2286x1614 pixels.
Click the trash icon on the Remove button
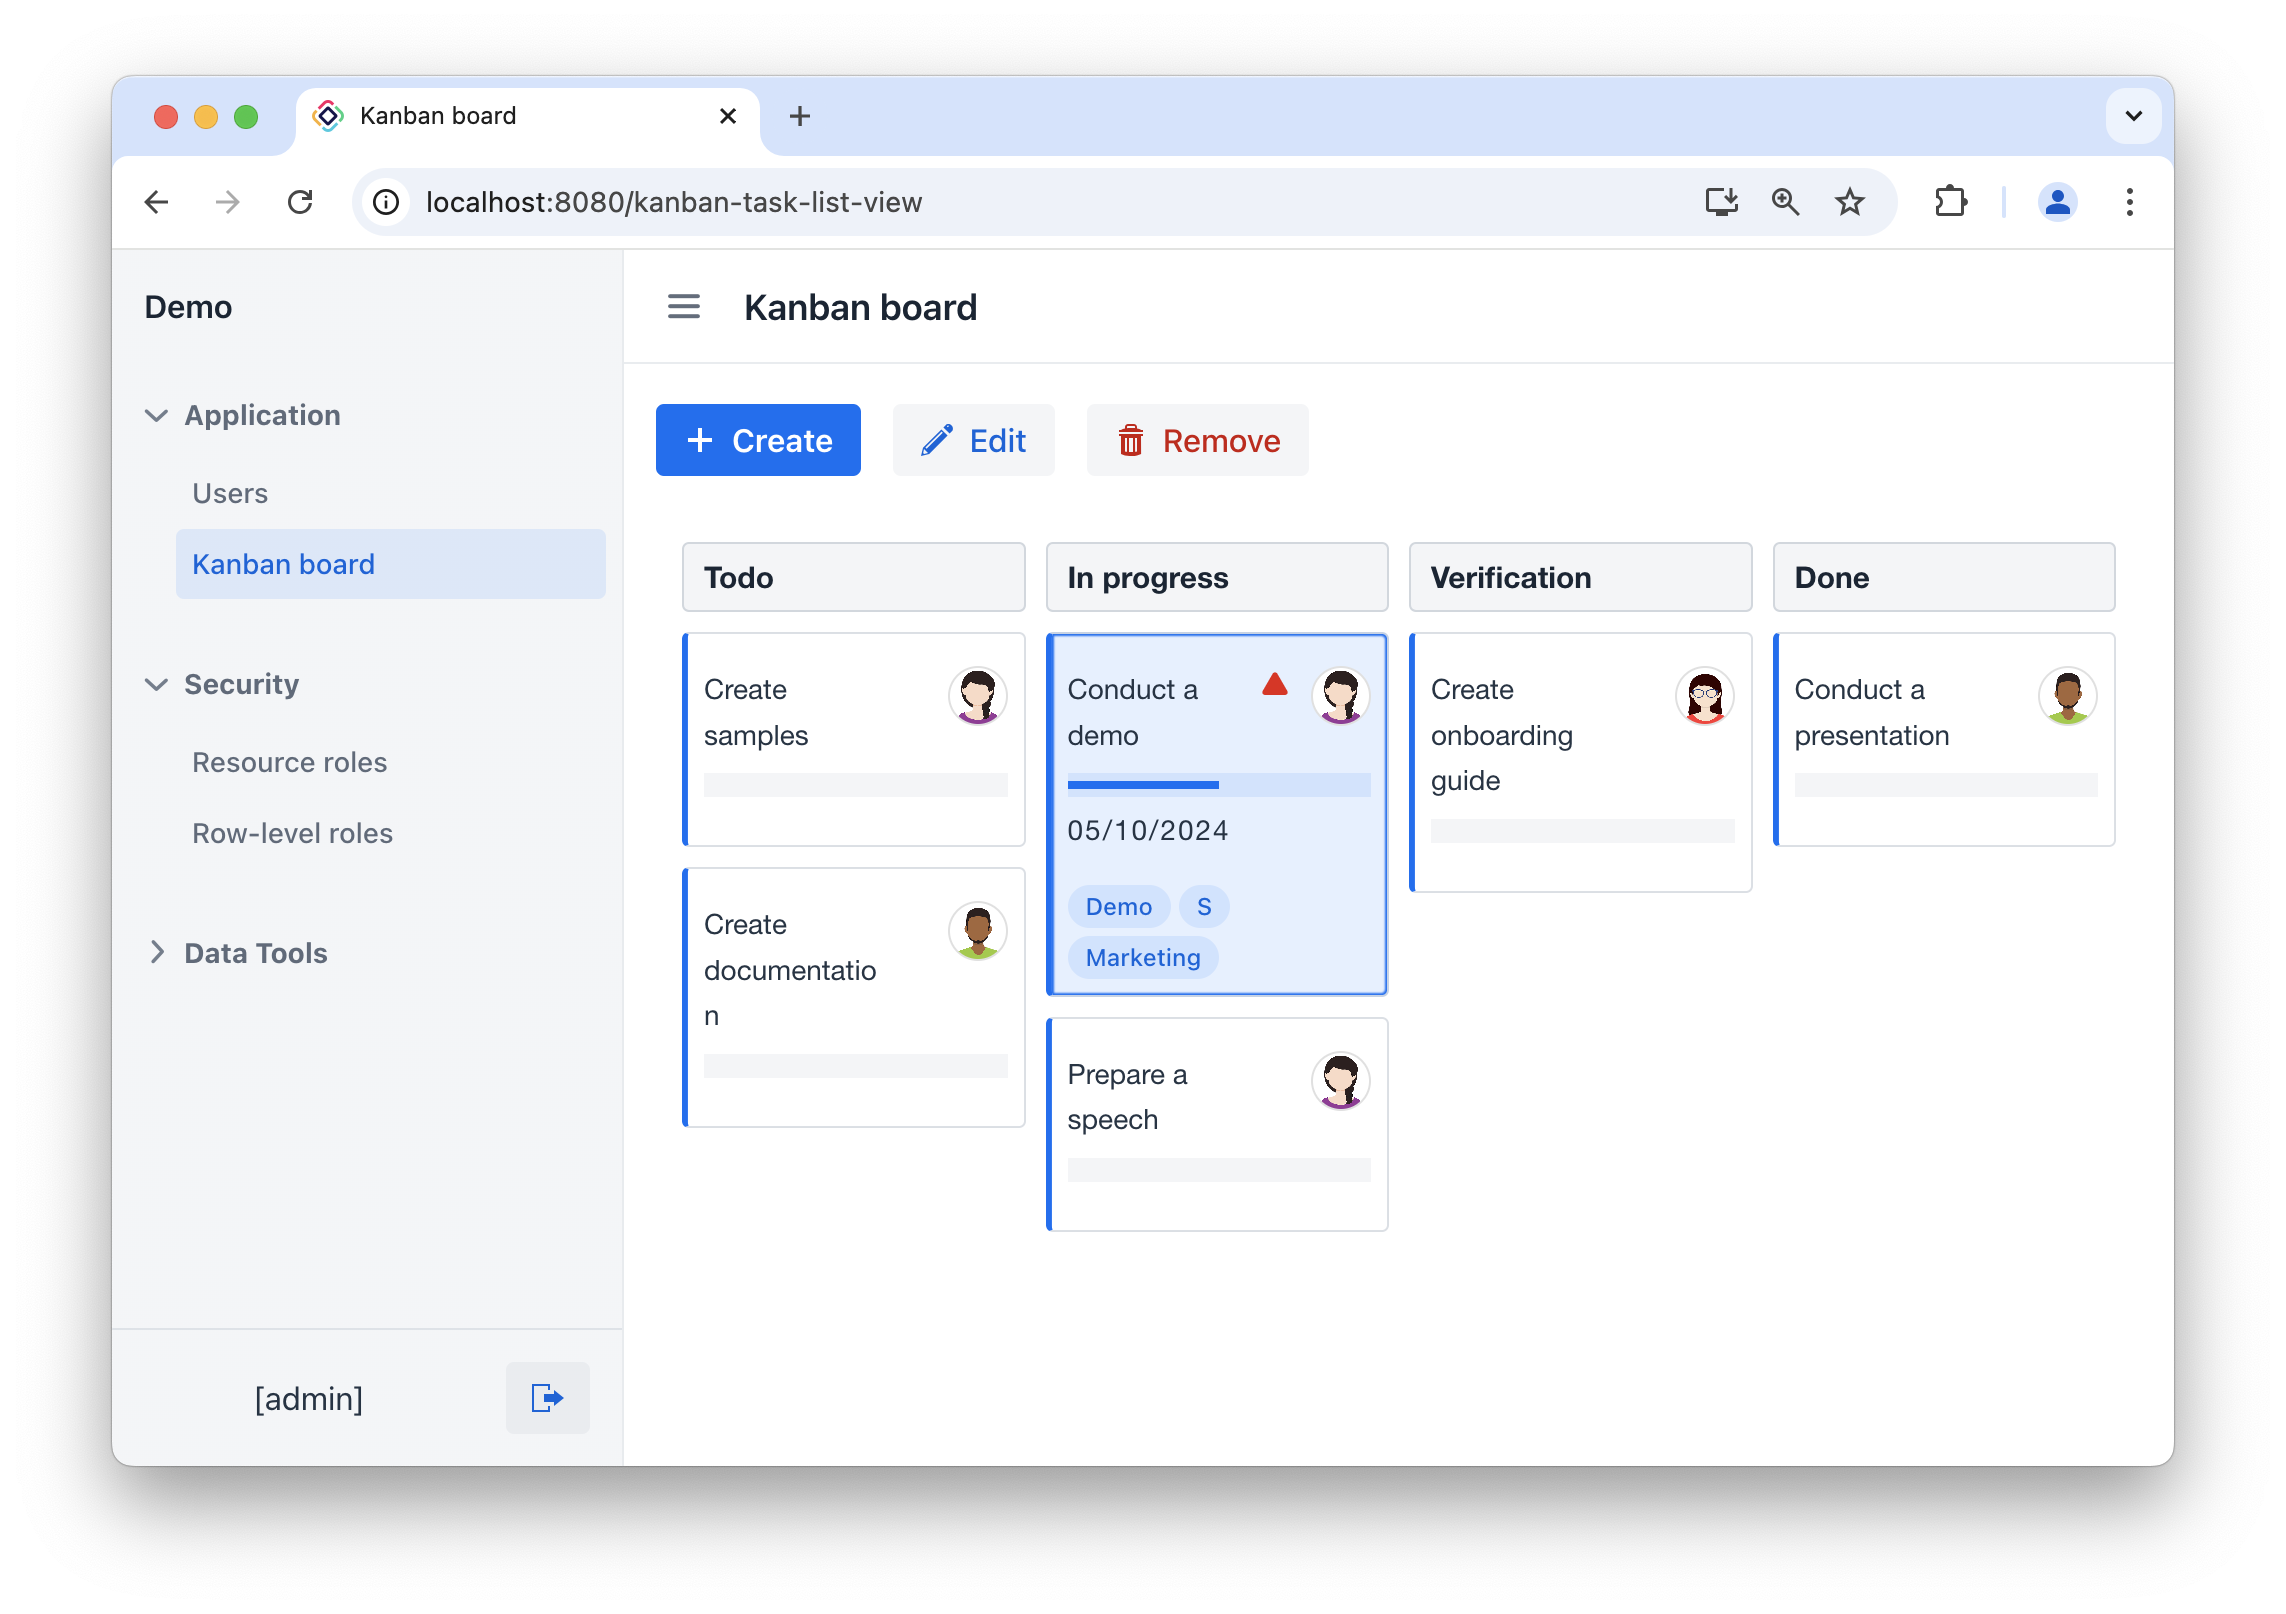1130,440
